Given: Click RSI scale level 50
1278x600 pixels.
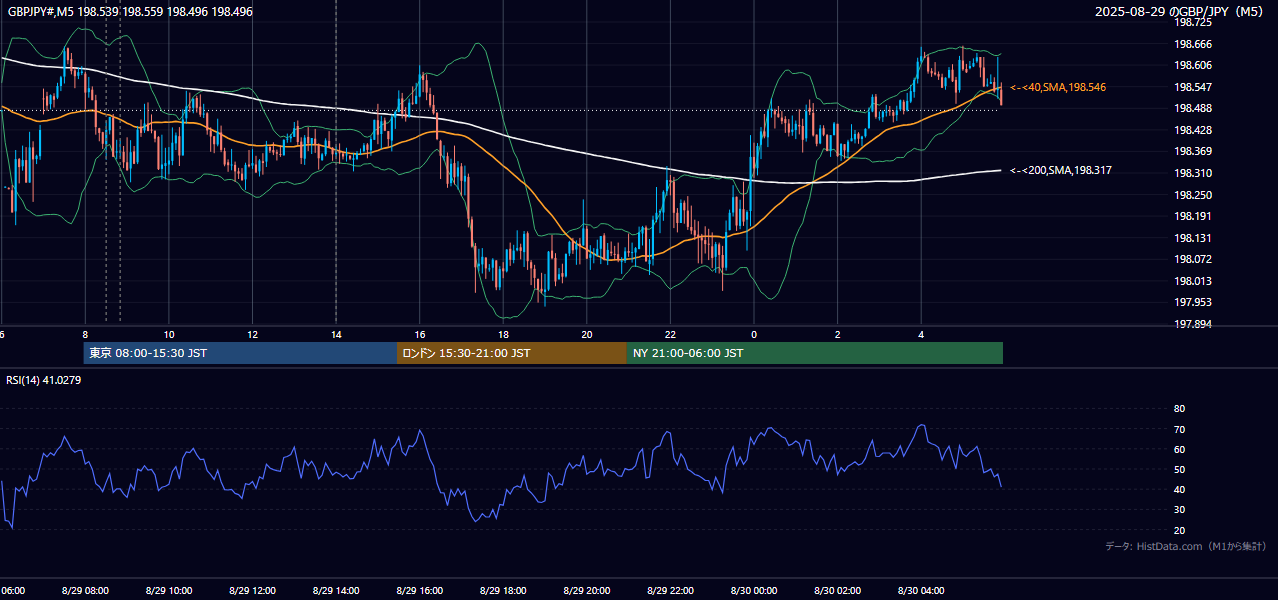Looking at the screenshot, I should pyautogui.click(x=1179, y=470).
